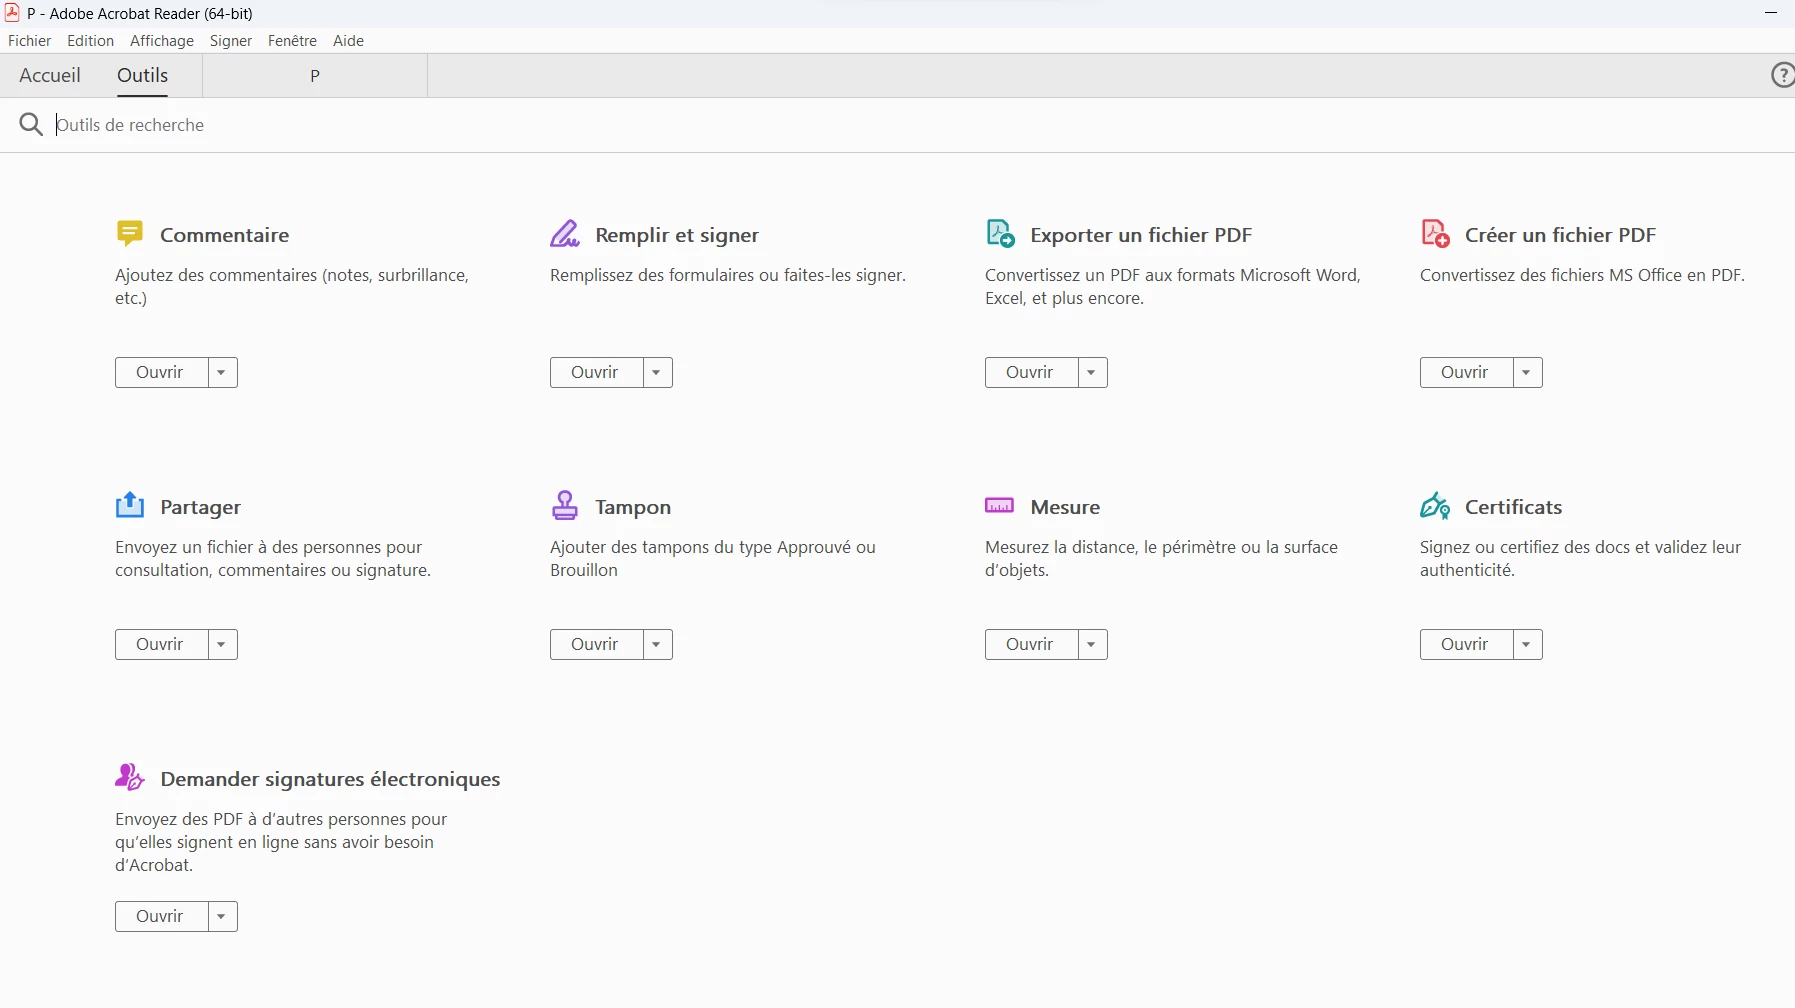Viewport: 1795px width, 1008px height.
Task: Click the Commentaire heading text
Action: [x=224, y=235]
